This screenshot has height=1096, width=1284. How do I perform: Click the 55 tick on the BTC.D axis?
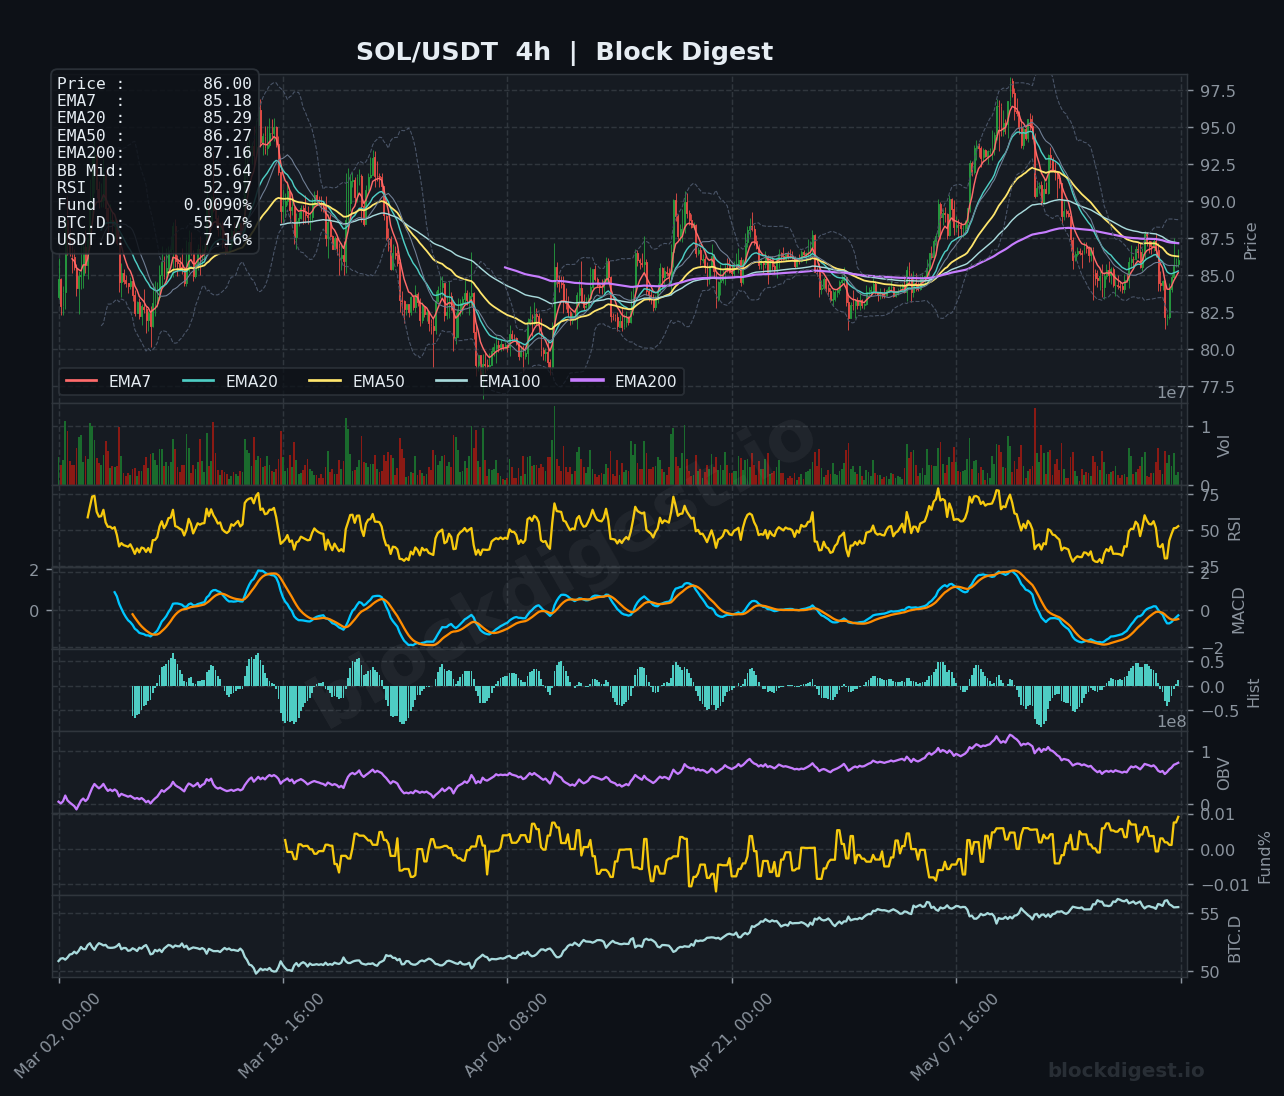pos(1208,915)
